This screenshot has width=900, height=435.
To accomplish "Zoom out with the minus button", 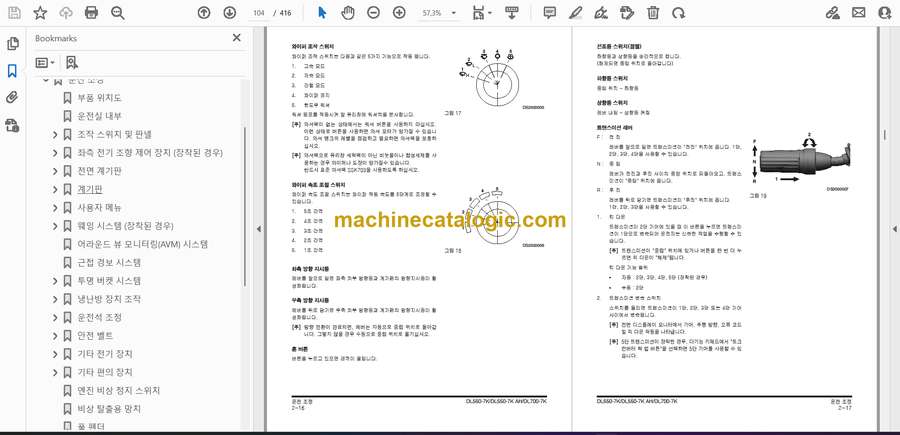I will point(374,13).
